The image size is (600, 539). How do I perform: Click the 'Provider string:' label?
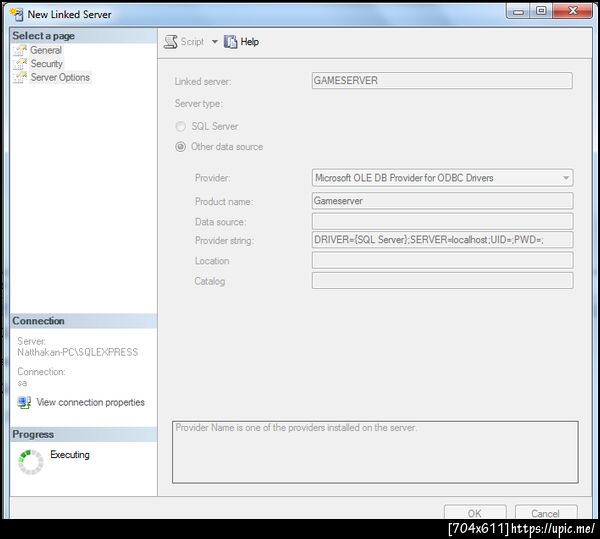pyautogui.click(x=224, y=241)
